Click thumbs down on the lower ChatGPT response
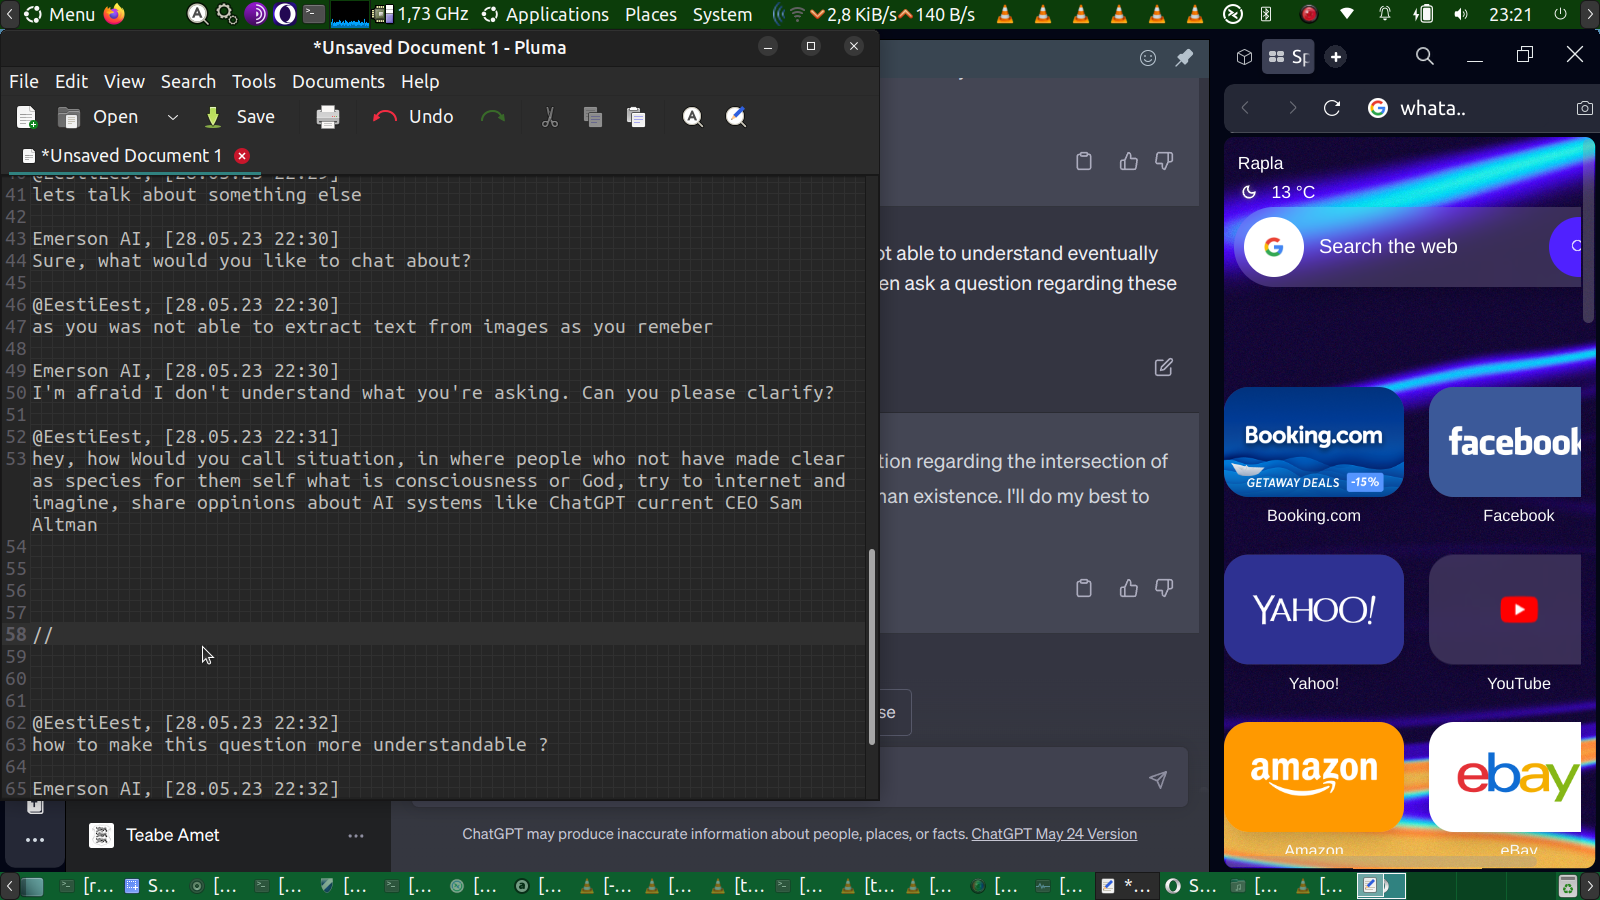Image resolution: width=1600 pixels, height=900 pixels. pyautogui.click(x=1164, y=588)
